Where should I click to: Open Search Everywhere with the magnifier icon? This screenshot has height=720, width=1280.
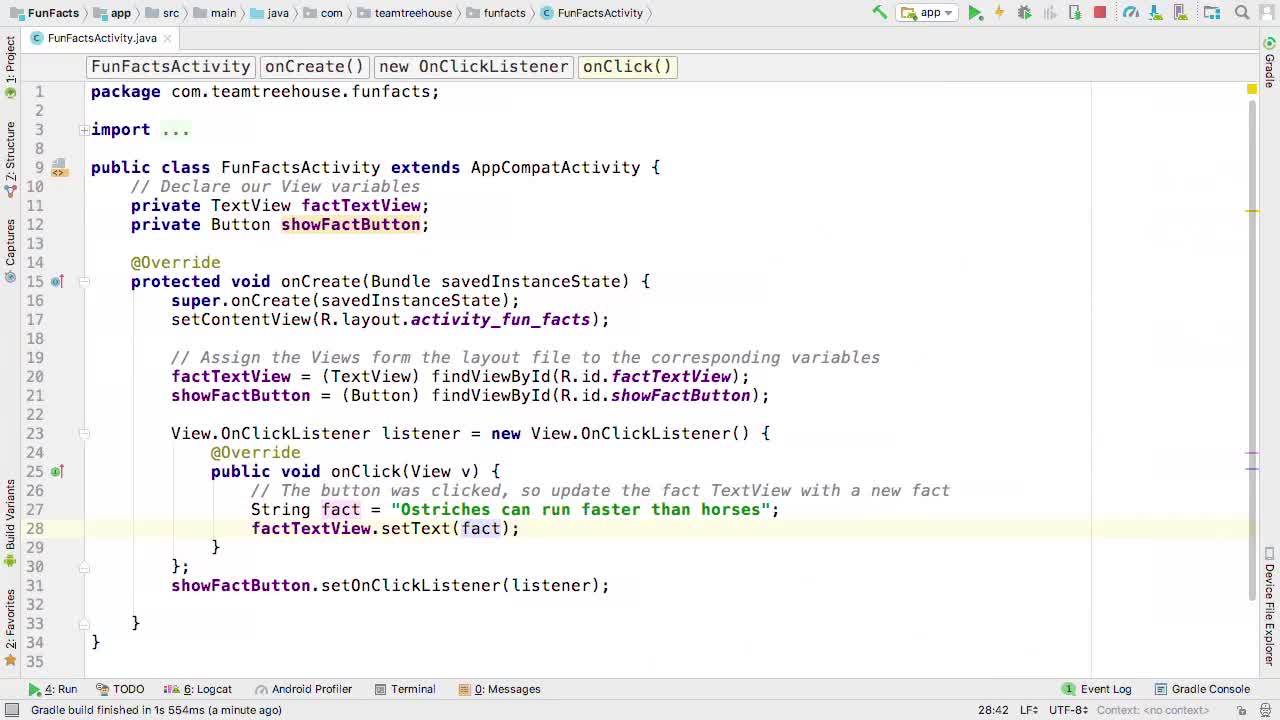pyautogui.click(x=1241, y=13)
